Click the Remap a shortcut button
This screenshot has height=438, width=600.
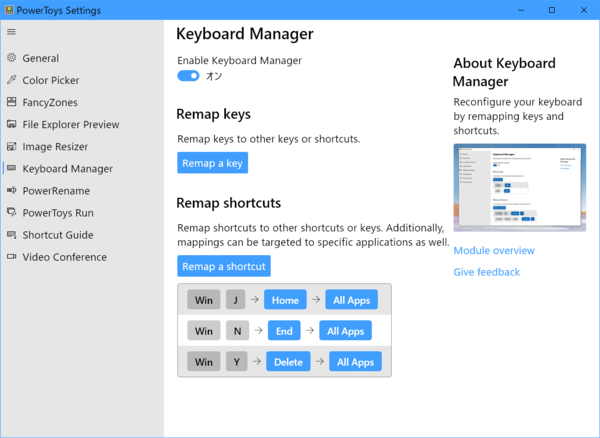pos(224,266)
